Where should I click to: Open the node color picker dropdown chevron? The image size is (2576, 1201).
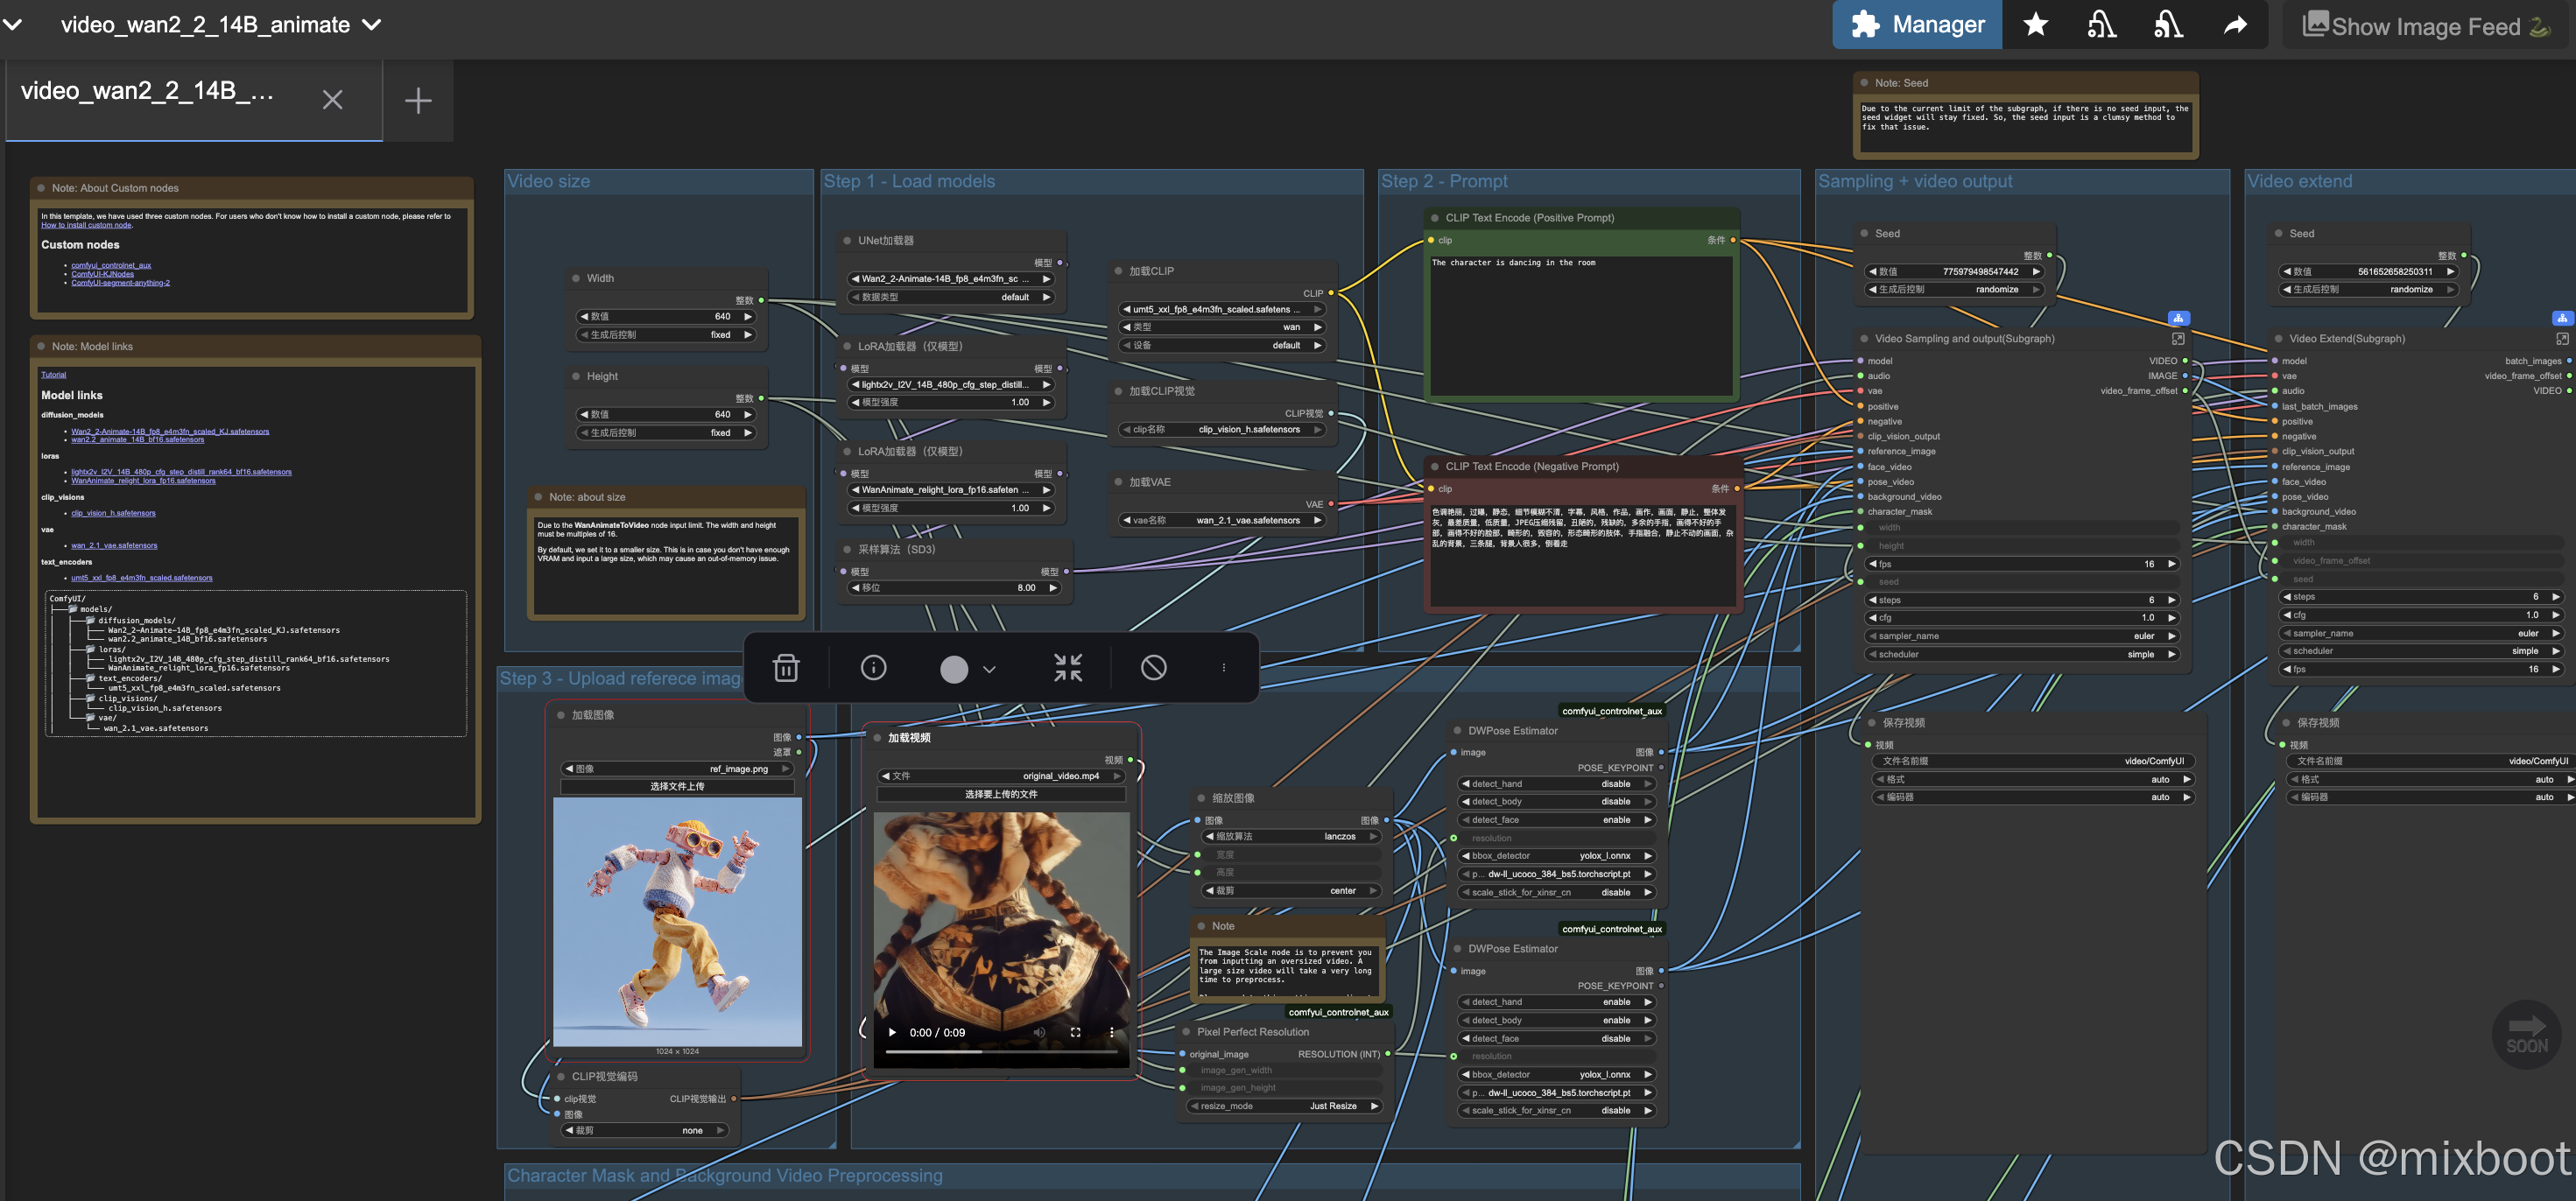[989, 669]
